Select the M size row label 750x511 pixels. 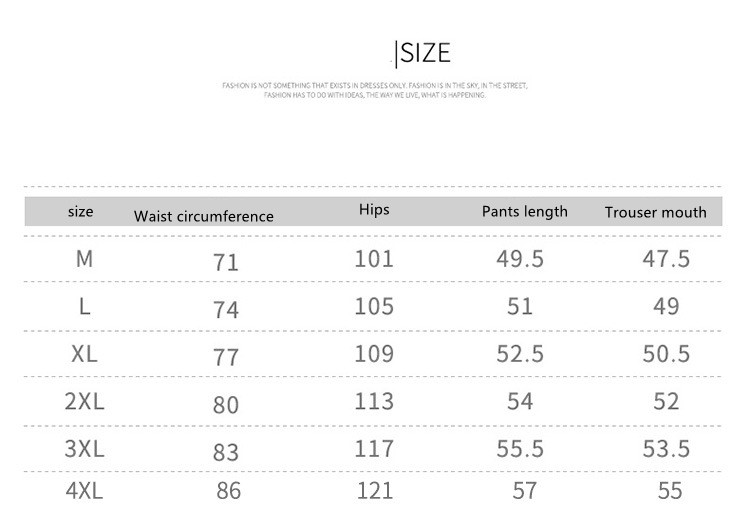[x=84, y=258]
